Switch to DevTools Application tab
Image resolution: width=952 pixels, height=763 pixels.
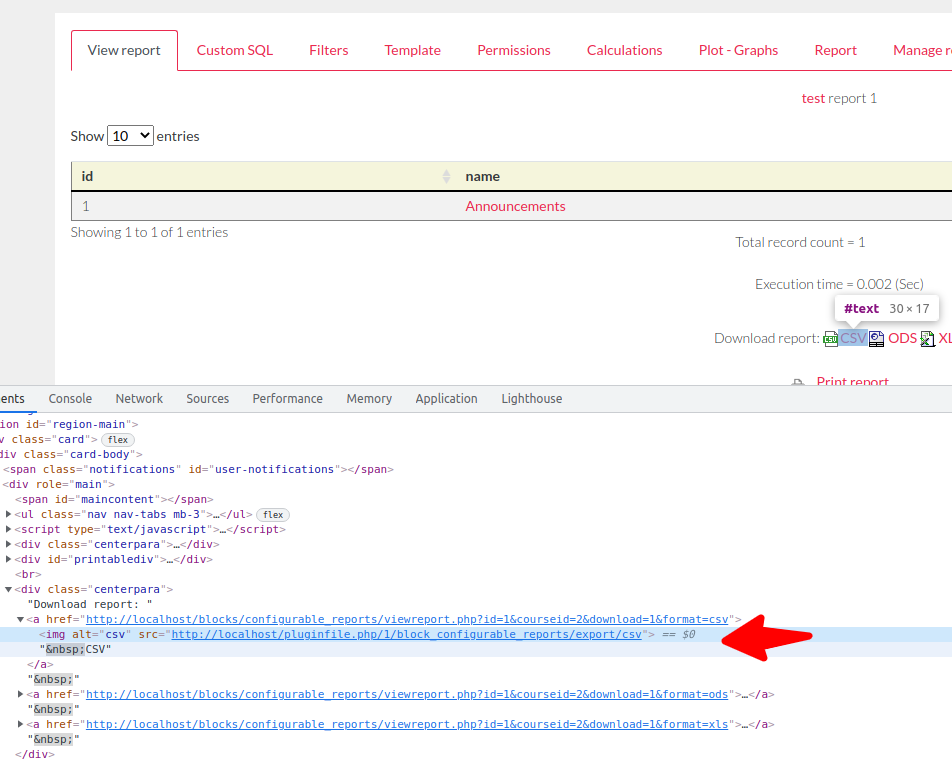pyautogui.click(x=446, y=399)
